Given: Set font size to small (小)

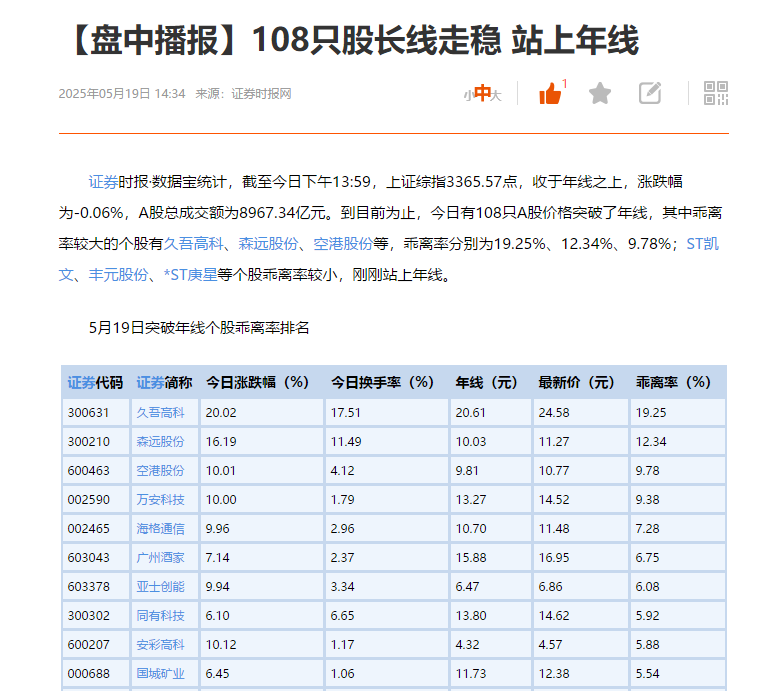Looking at the screenshot, I should (x=468, y=96).
